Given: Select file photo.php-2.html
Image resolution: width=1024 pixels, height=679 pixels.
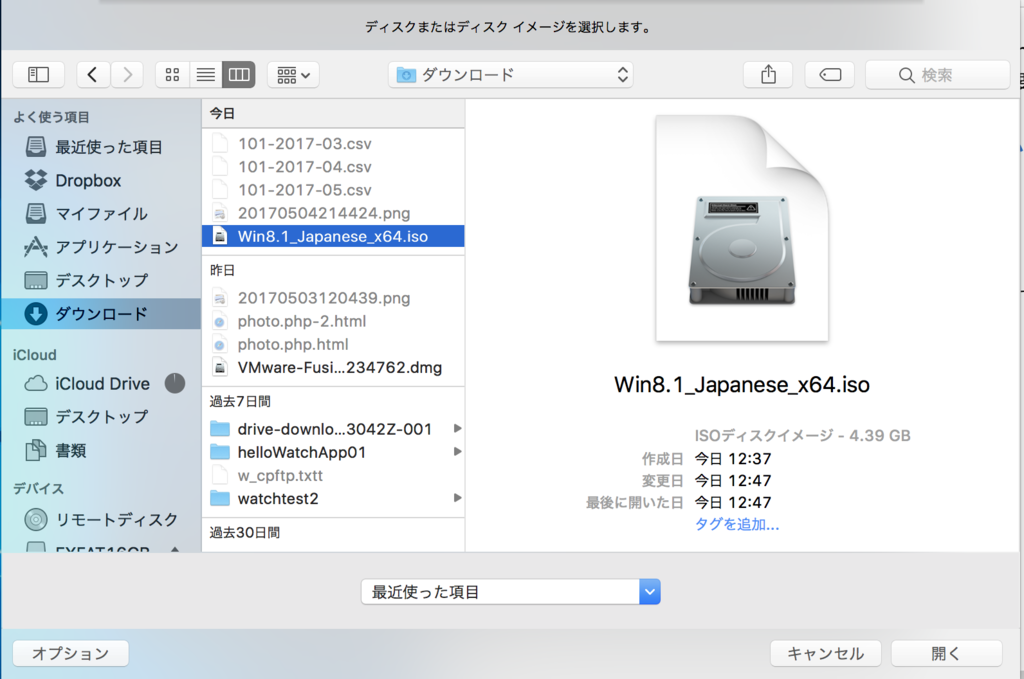Looking at the screenshot, I should pos(333,321).
